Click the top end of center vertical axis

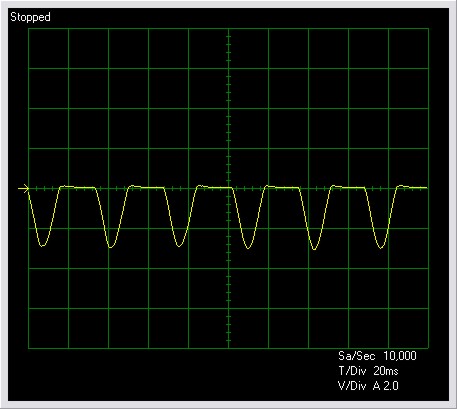tap(228, 30)
